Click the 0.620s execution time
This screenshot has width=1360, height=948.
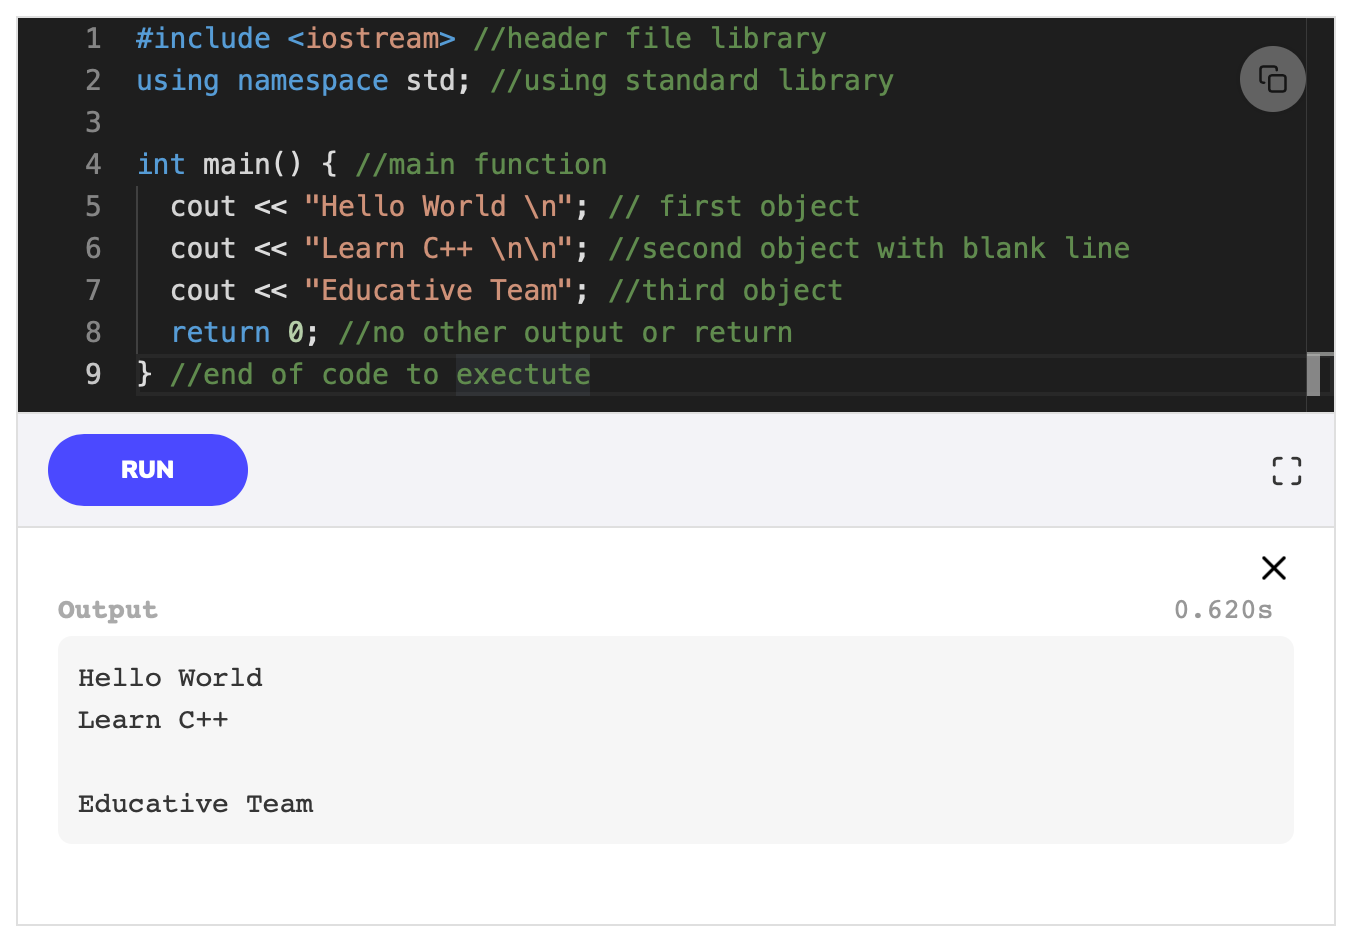click(x=1224, y=610)
